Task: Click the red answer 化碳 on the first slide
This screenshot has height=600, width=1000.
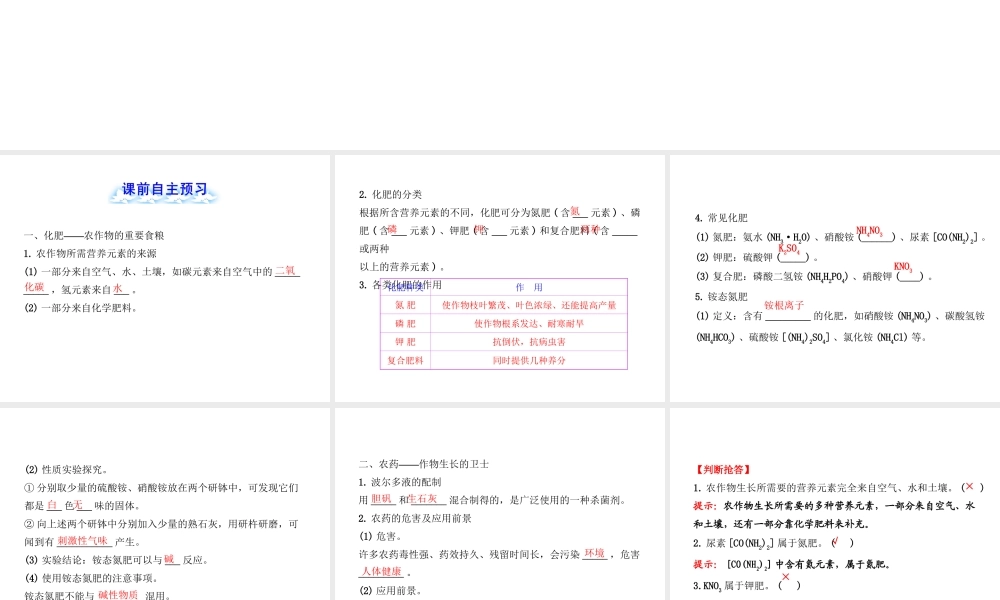Action: click(x=34, y=288)
